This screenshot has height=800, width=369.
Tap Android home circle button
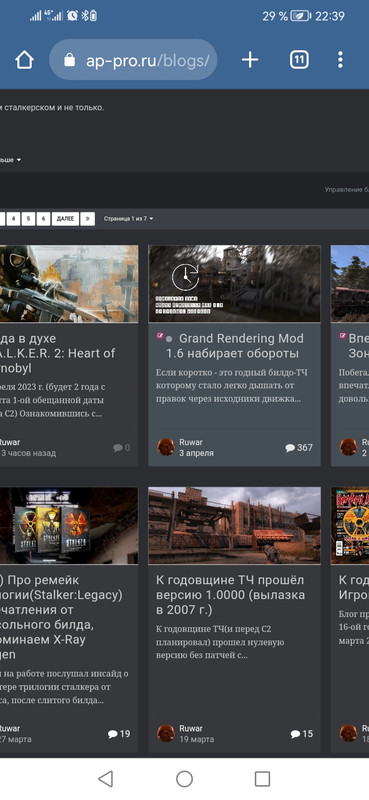[x=184, y=779]
